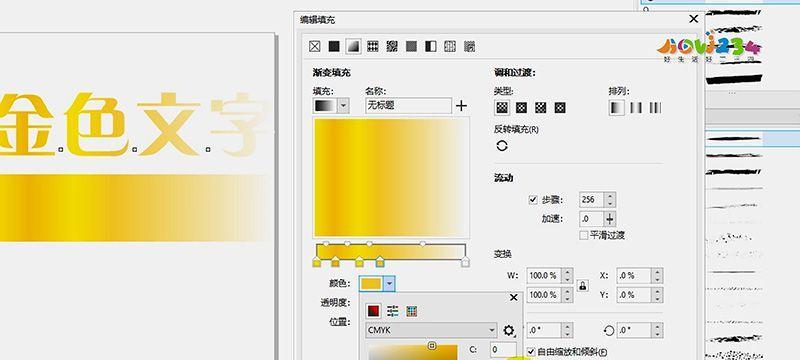
Task: Click the color picker circle marker
Action: [x=432, y=346]
